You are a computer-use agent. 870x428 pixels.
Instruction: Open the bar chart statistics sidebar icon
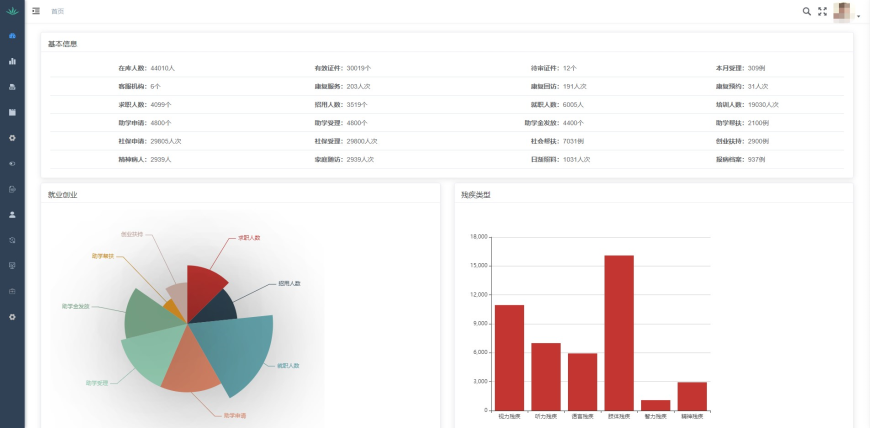(12, 61)
